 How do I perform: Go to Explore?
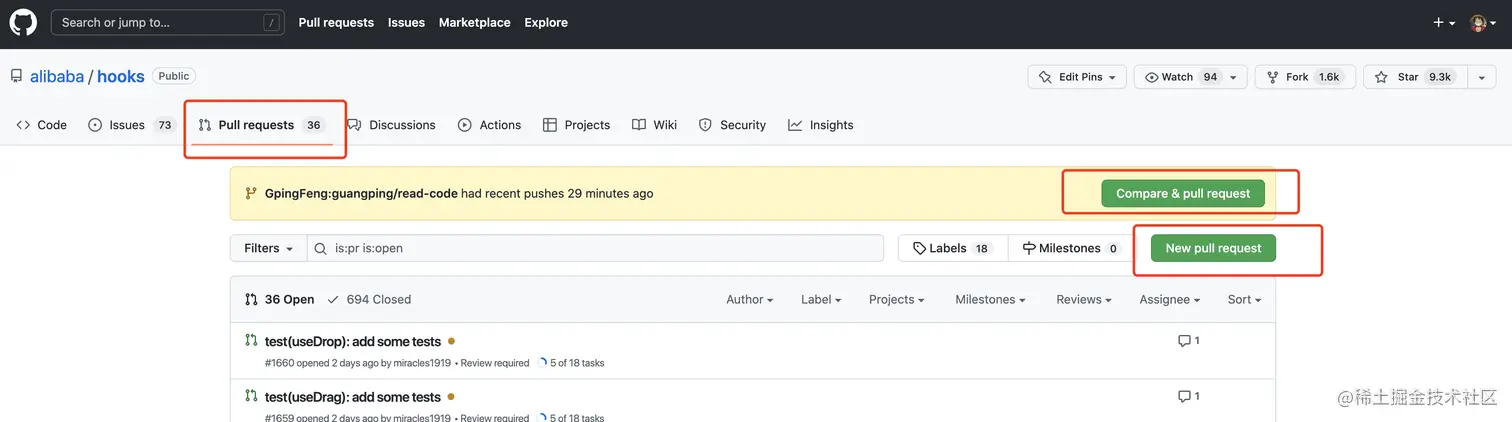[546, 22]
